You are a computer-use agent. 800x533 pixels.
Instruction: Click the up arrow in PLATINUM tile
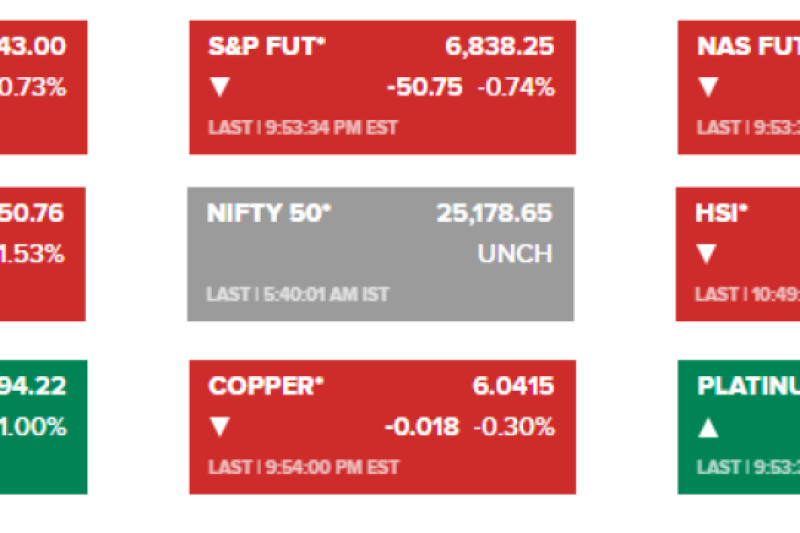coord(708,428)
